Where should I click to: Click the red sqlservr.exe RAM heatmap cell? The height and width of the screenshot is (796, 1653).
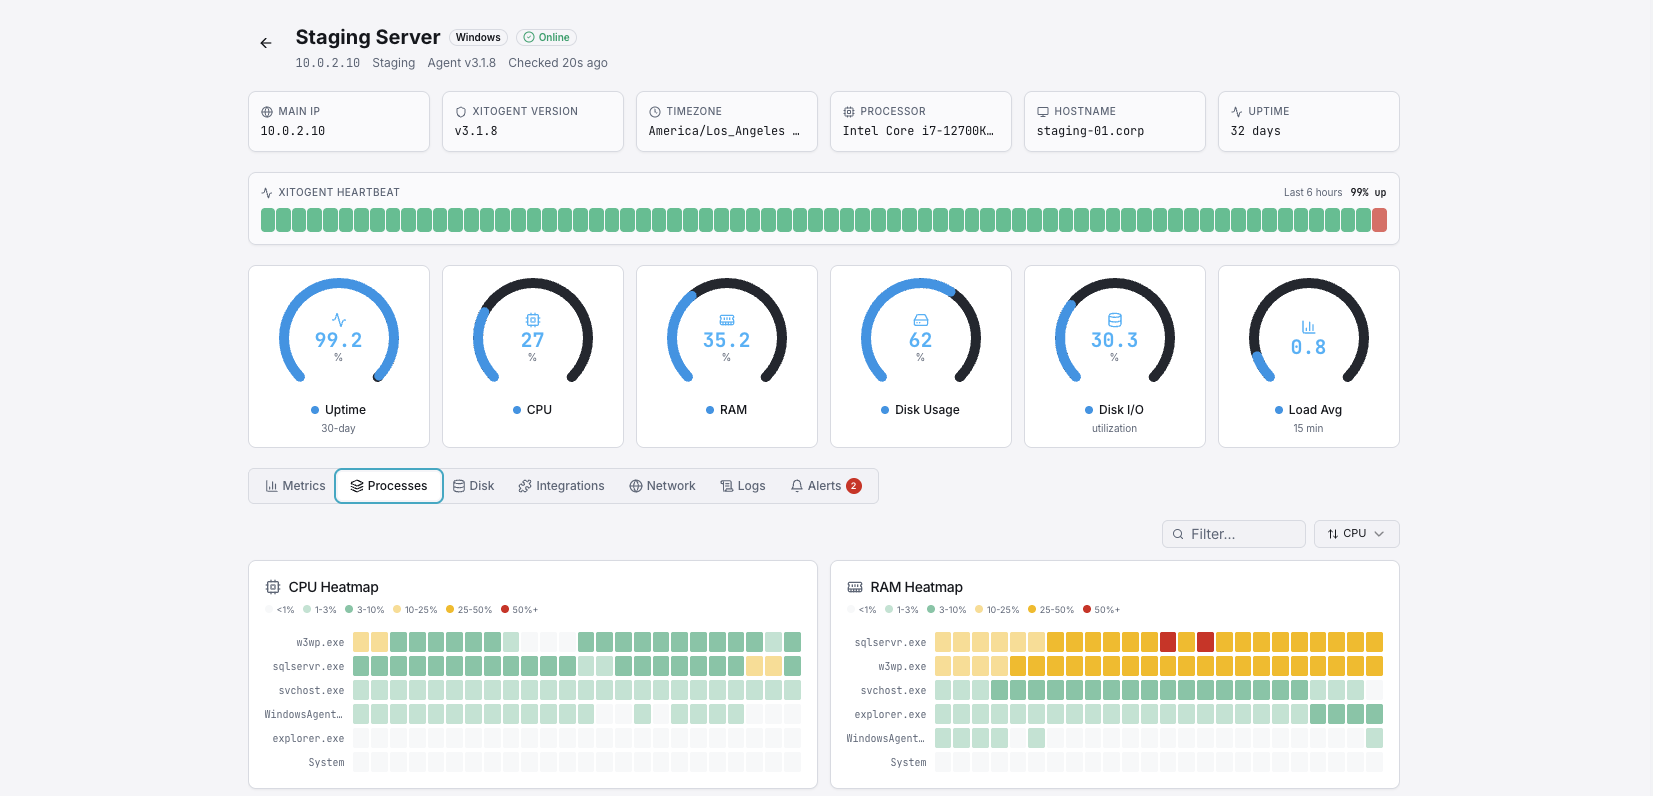coord(1168,642)
